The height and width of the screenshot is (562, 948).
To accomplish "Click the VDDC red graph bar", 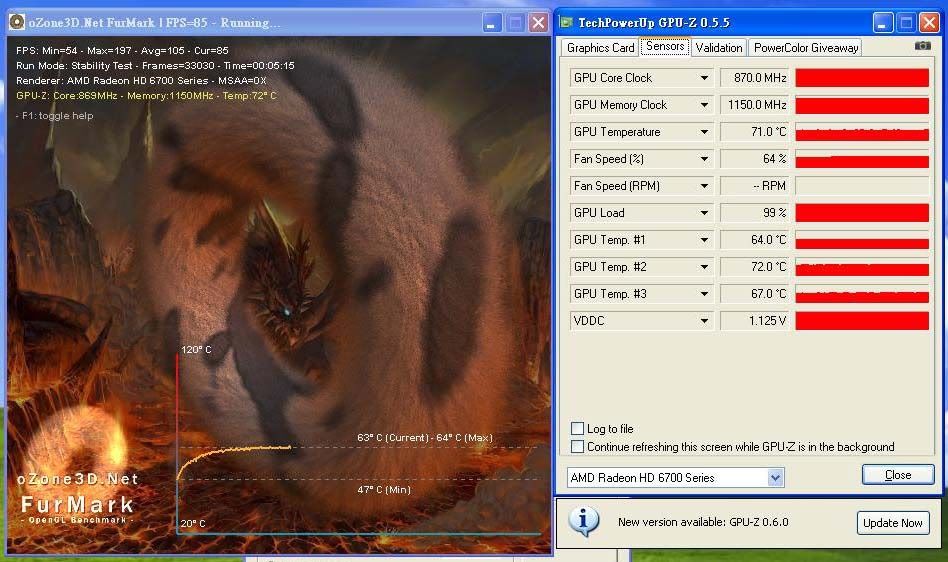I will [x=862, y=321].
